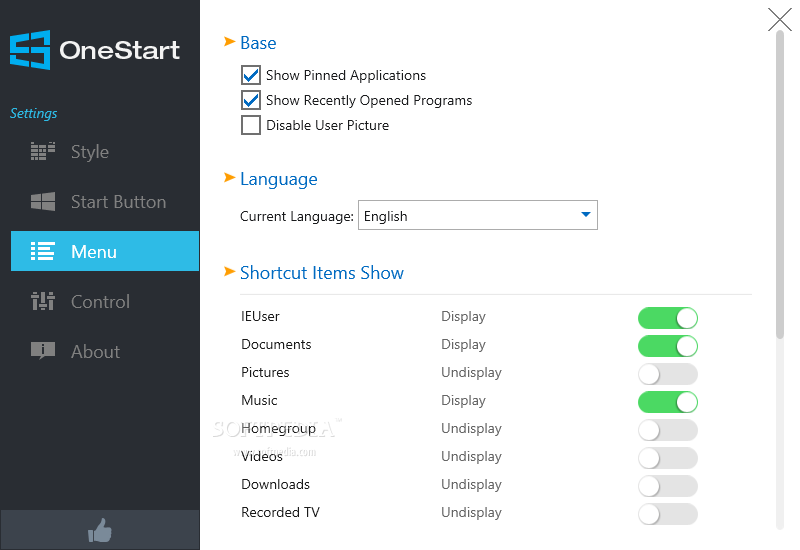800x550 pixels.
Task: Click the OneStart title text
Action: coord(119,50)
